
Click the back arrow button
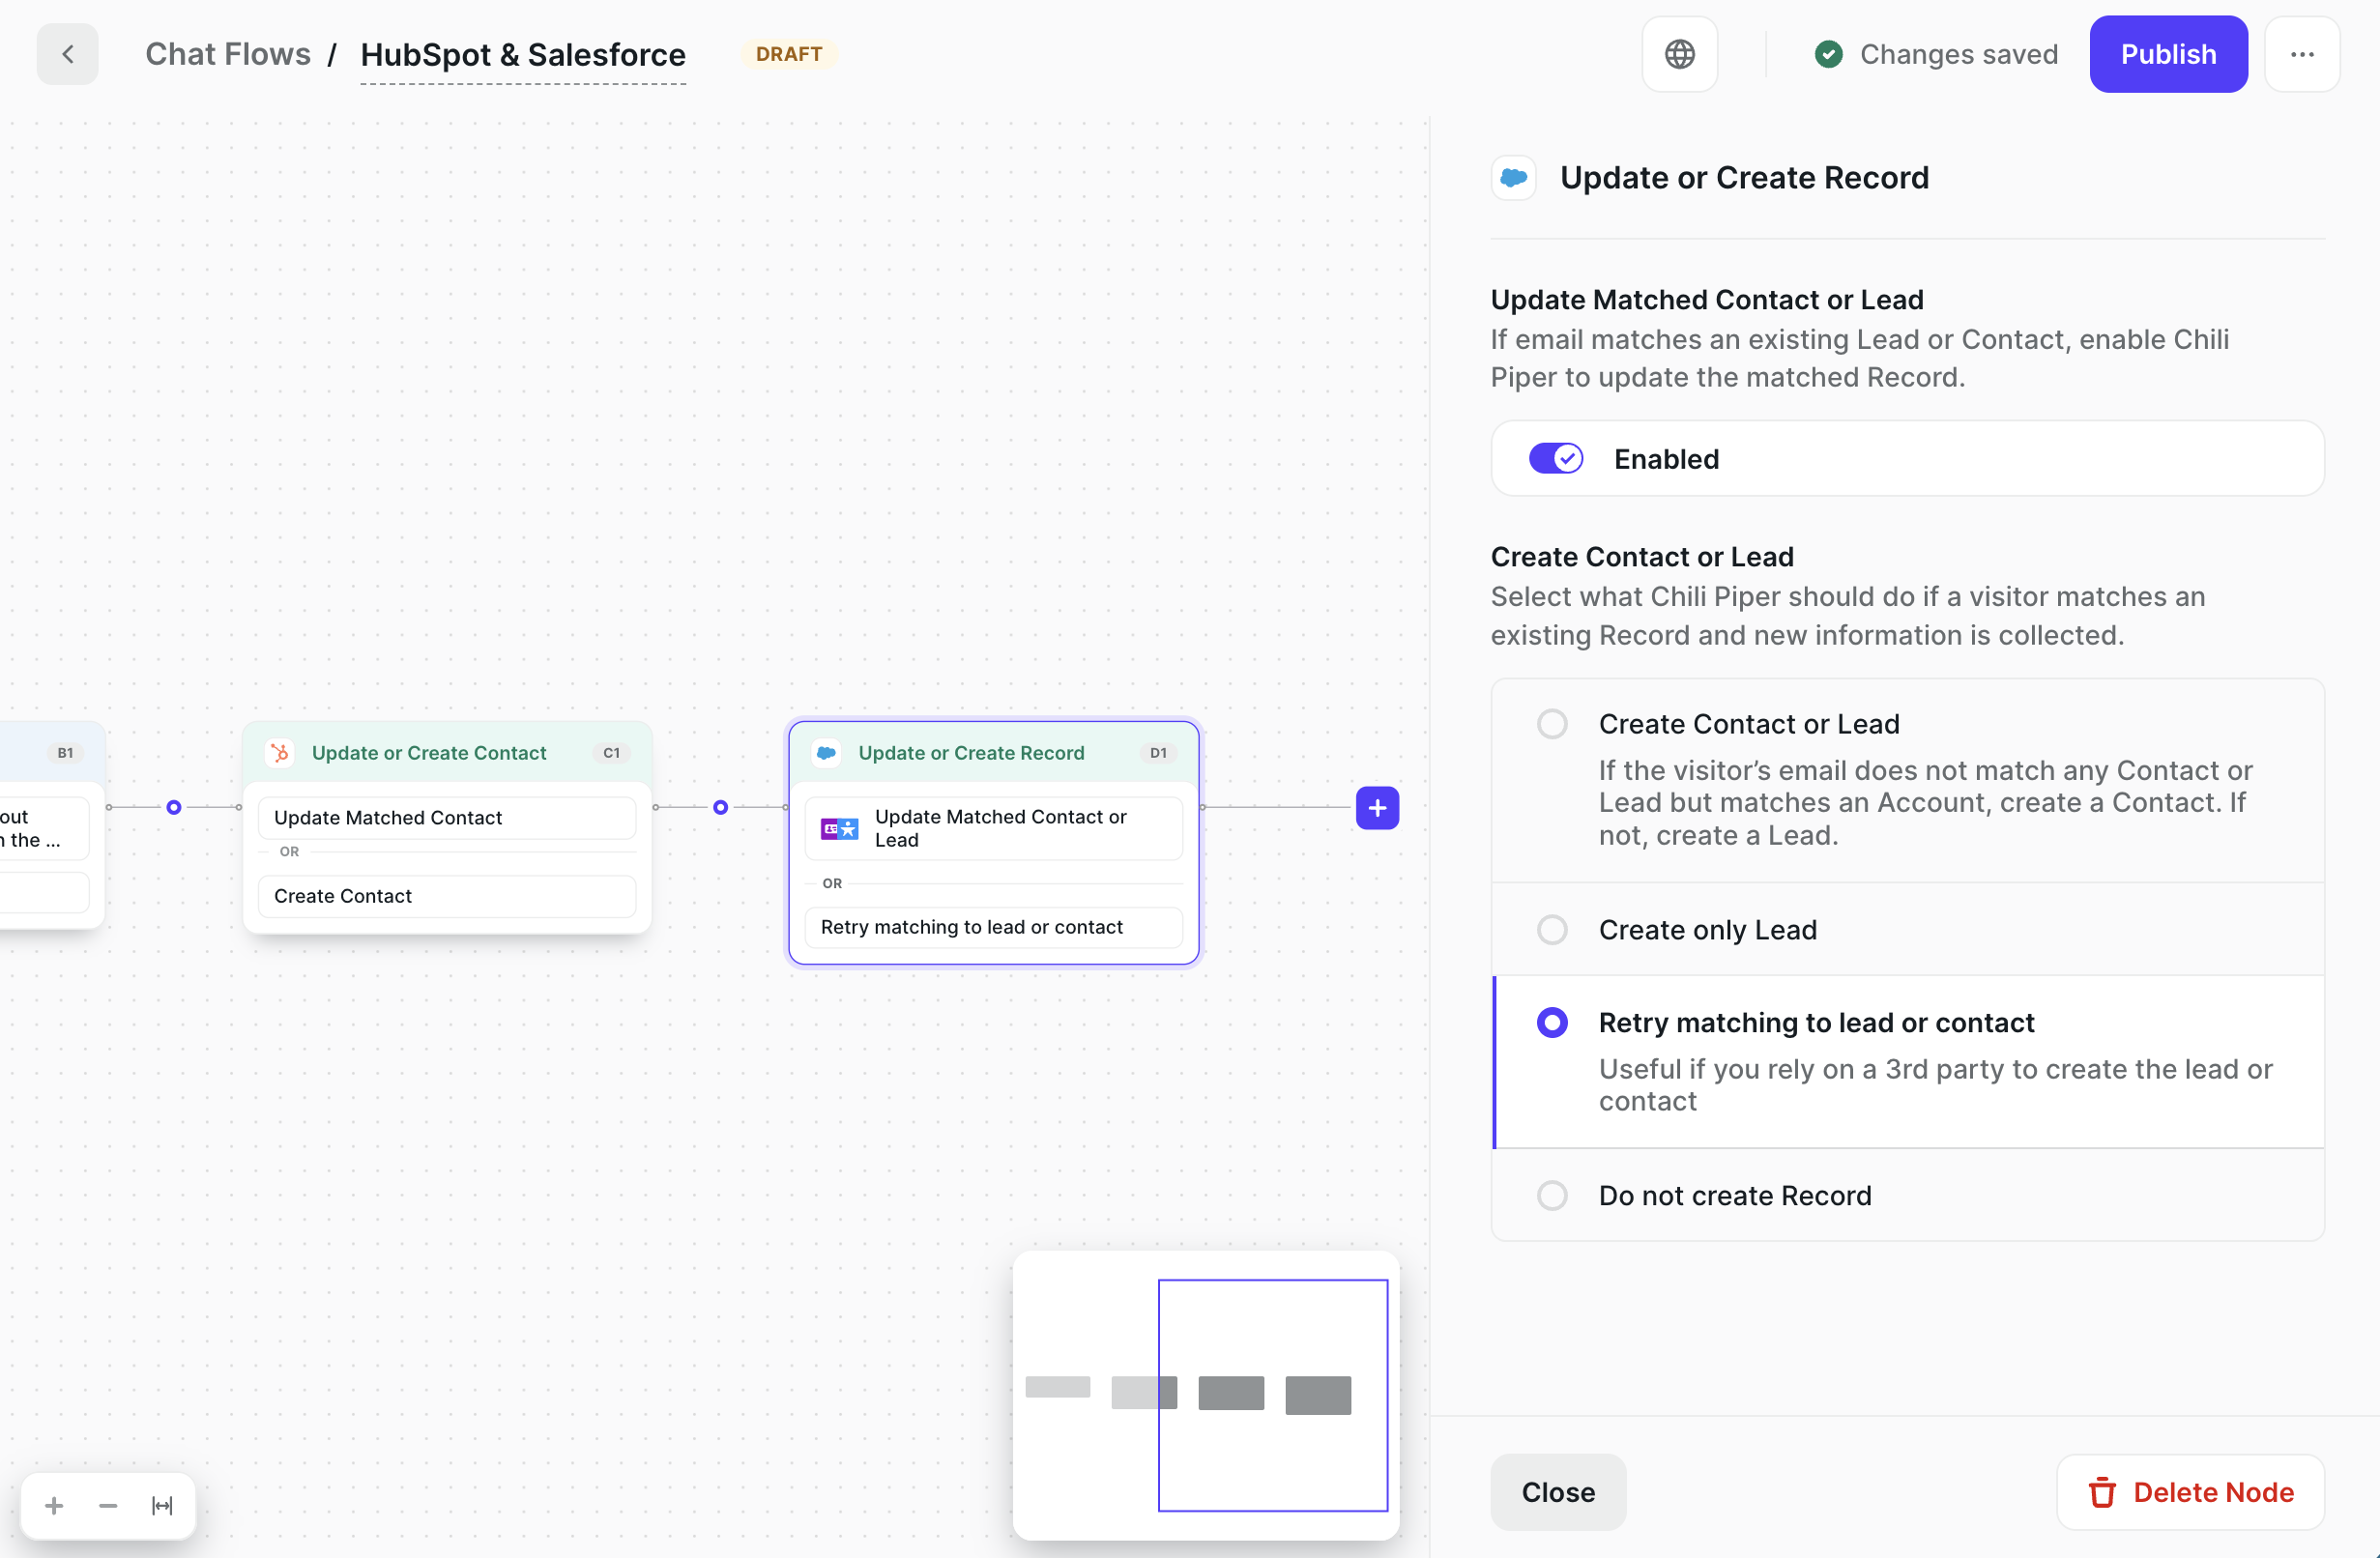[x=67, y=54]
